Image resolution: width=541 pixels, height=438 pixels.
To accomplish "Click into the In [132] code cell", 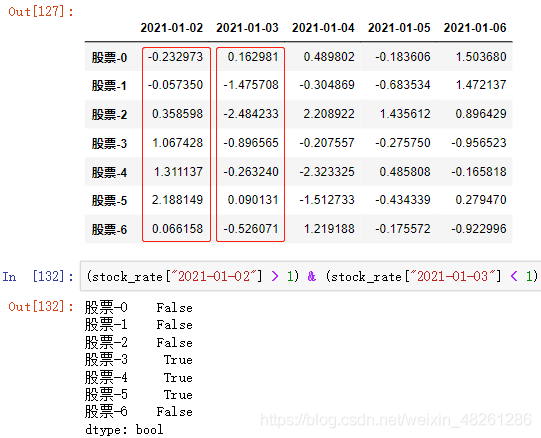I will (311, 276).
